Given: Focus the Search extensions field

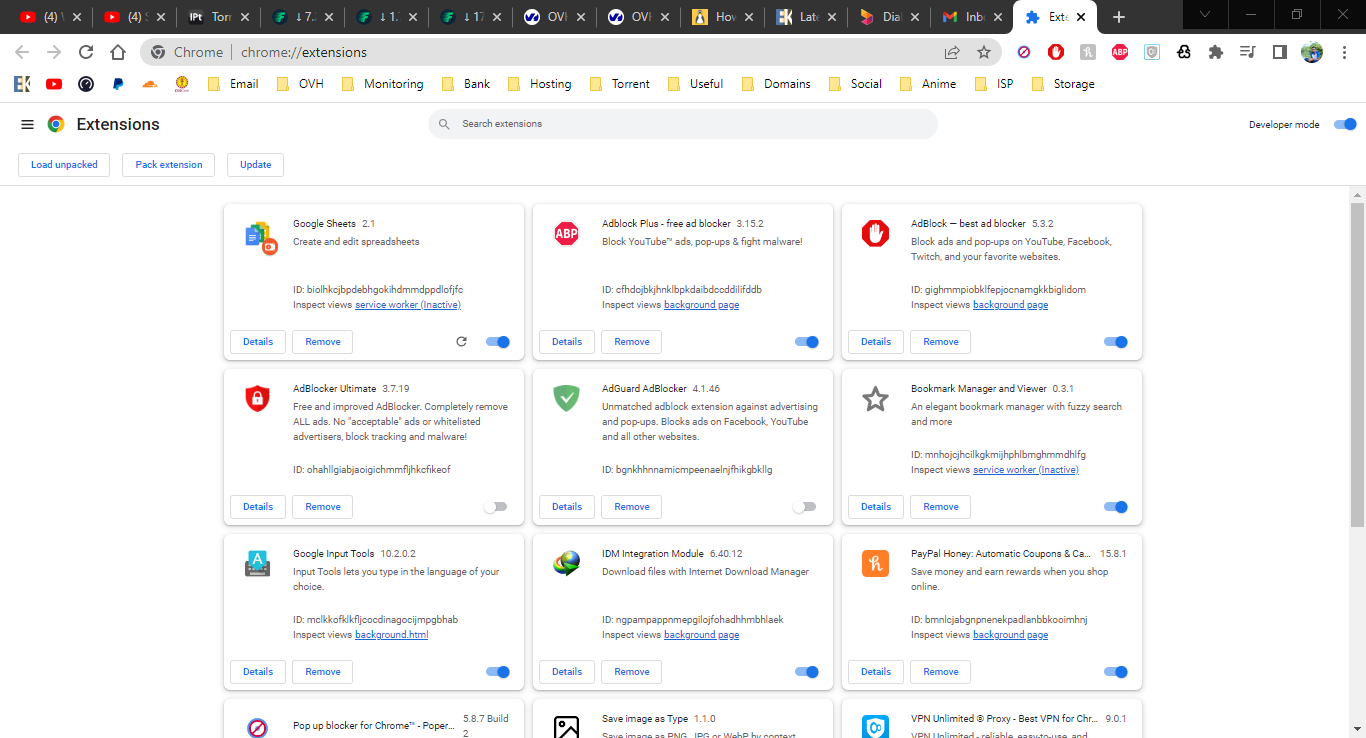Looking at the screenshot, I should (683, 124).
